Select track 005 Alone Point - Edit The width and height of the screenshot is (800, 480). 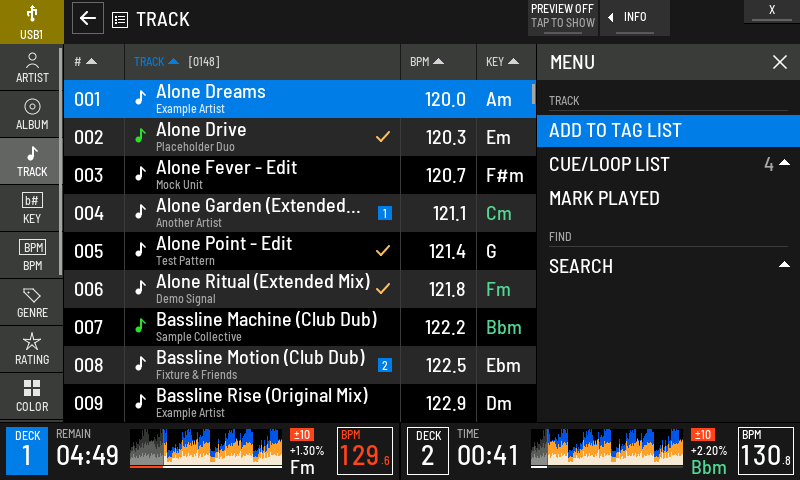click(300, 251)
